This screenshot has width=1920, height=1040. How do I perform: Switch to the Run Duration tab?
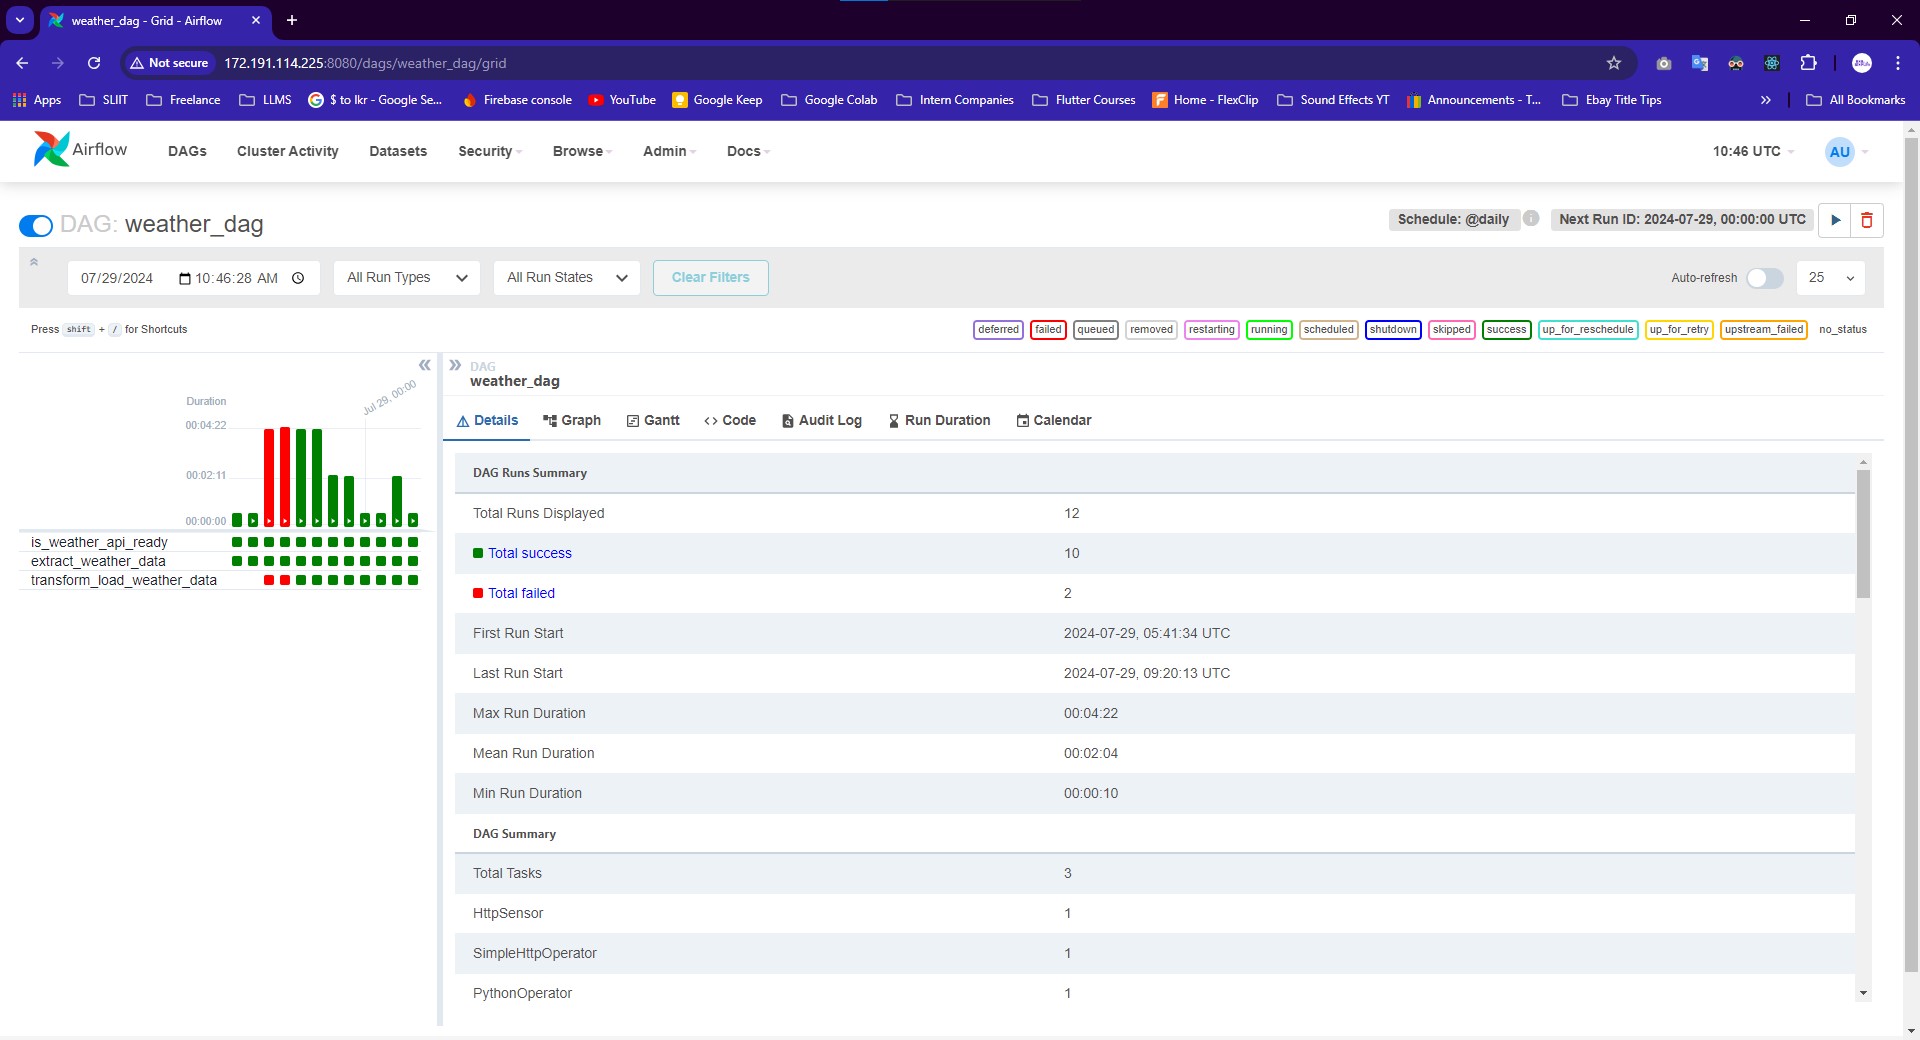tap(939, 420)
